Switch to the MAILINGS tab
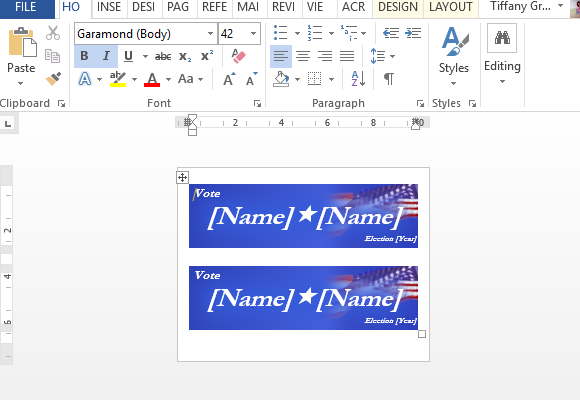Screen dimensions: 580x400 248,7
